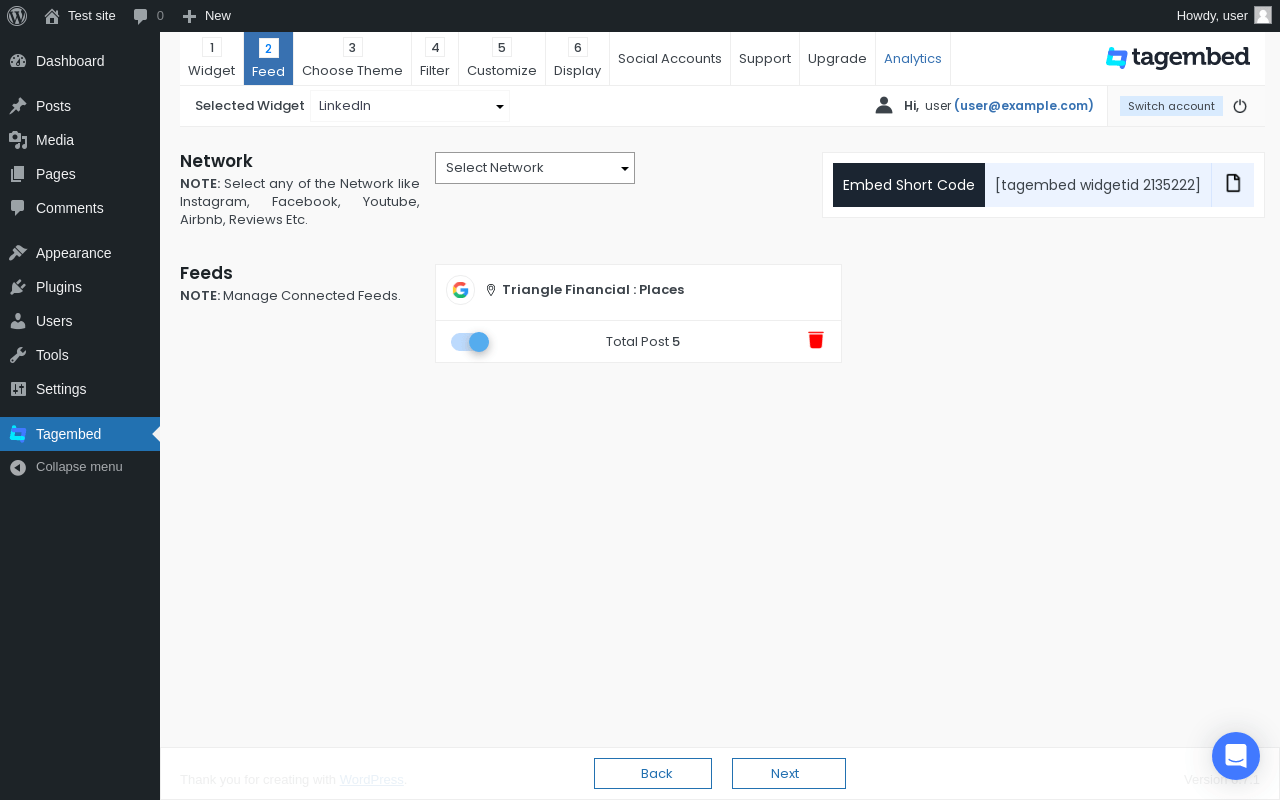
Task: Click the Switch account button
Action: coord(1171,106)
